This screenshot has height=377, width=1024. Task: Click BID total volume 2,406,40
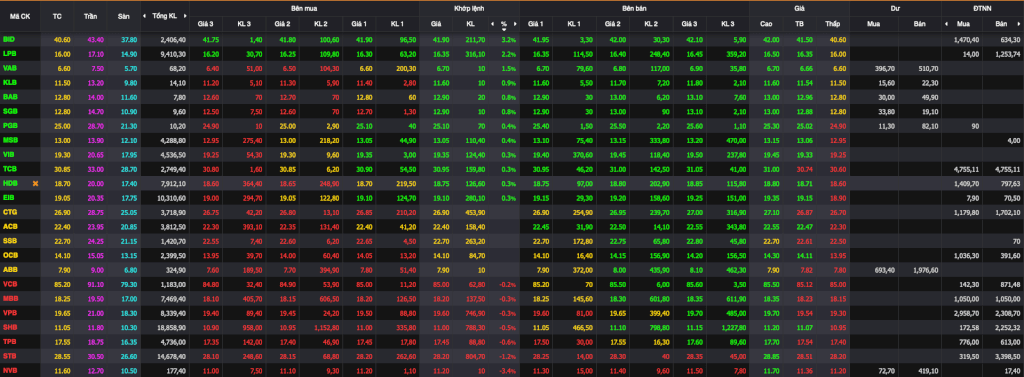coord(173,39)
